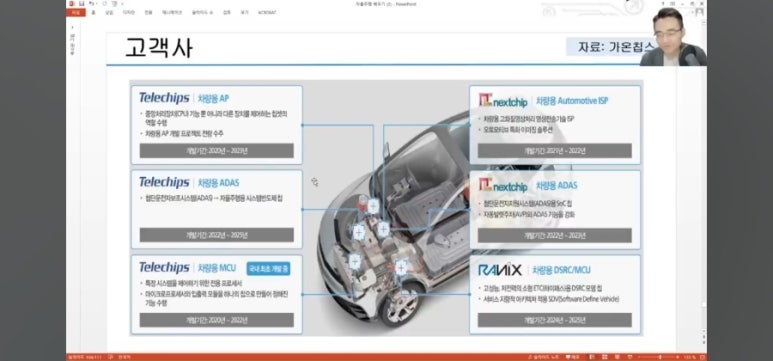This screenshot has width=773, height=361.
Task: Redo the last action
Action: click(104, 3)
